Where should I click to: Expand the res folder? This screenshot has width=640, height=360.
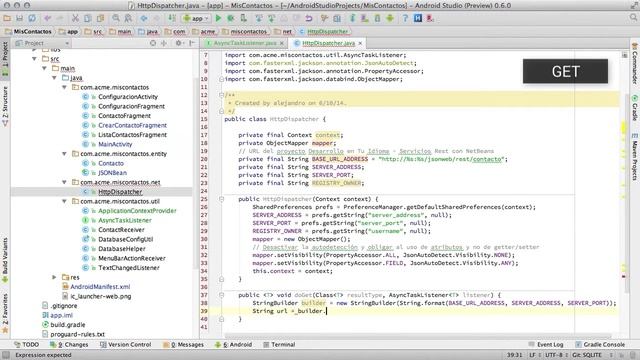pyautogui.click(x=54, y=277)
